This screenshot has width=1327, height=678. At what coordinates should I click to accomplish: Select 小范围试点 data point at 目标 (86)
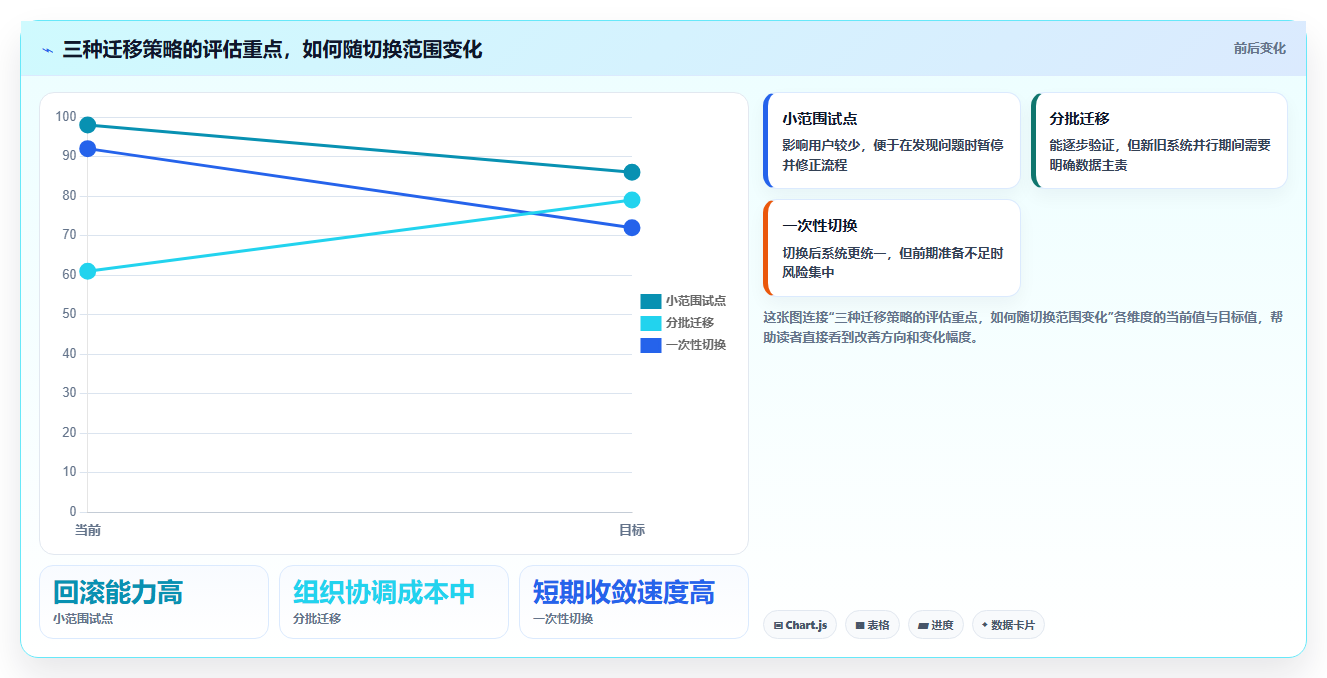632,172
